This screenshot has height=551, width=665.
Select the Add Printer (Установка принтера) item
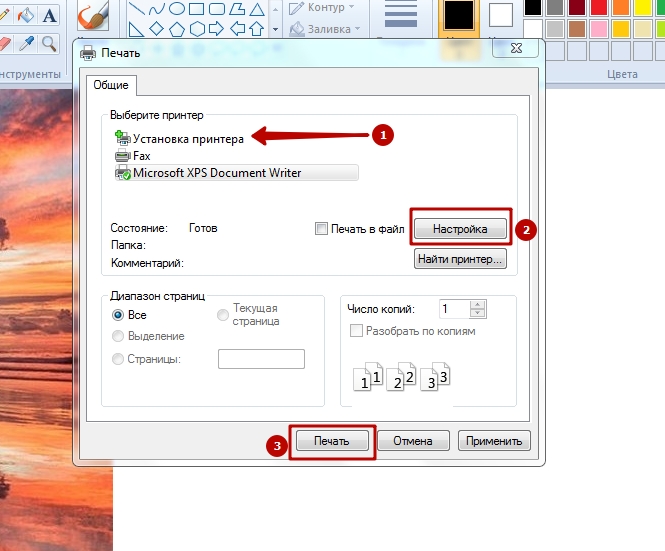click(187, 139)
